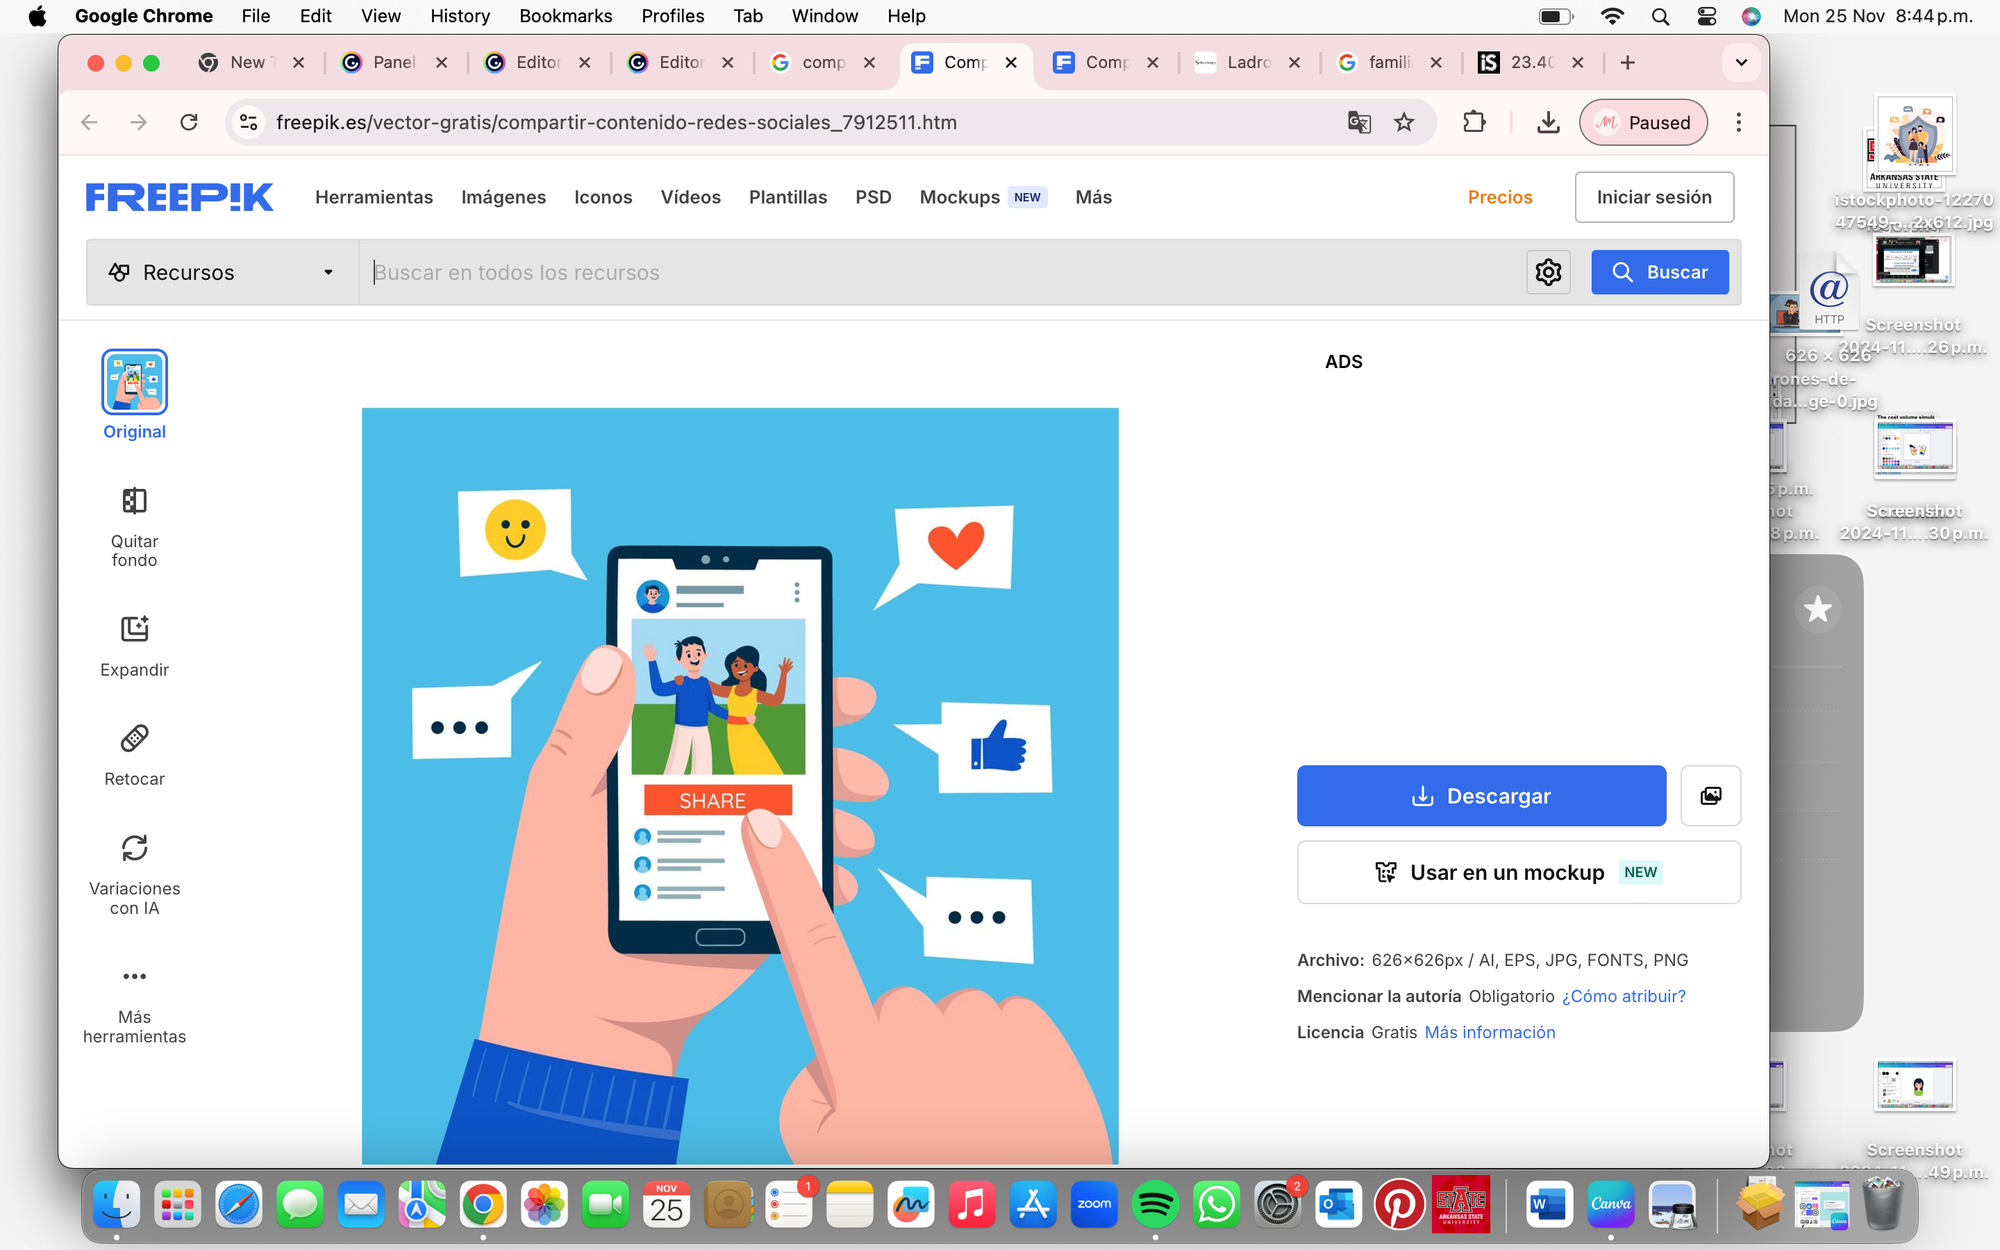Click the Google Translate icon in address bar
This screenshot has height=1250, width=2000.
(x=1359, y=122)
